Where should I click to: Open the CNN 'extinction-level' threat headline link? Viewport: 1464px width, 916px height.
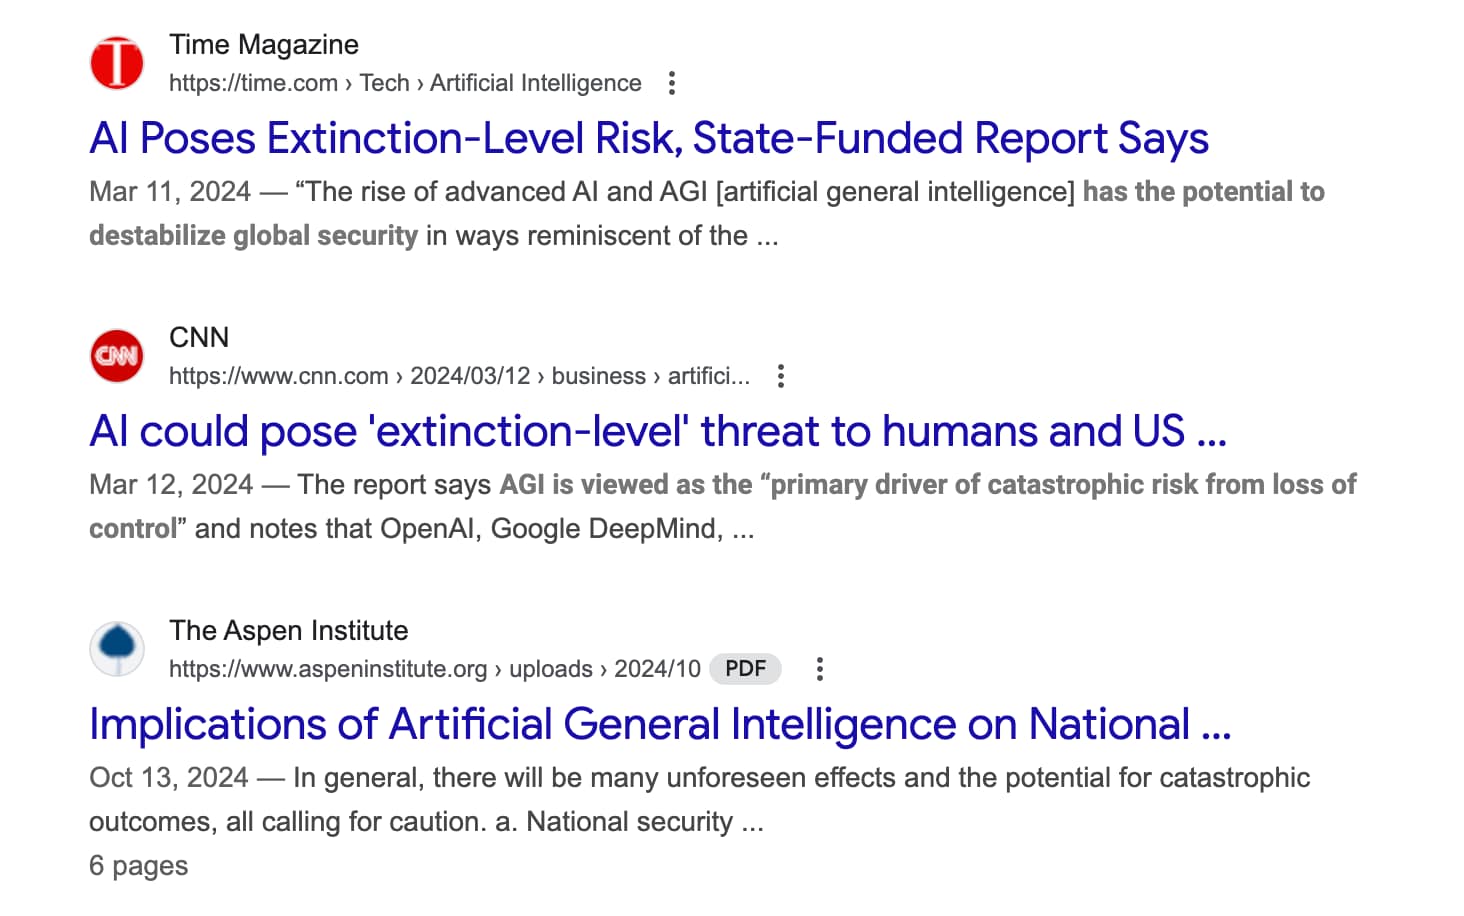(657, 432)
